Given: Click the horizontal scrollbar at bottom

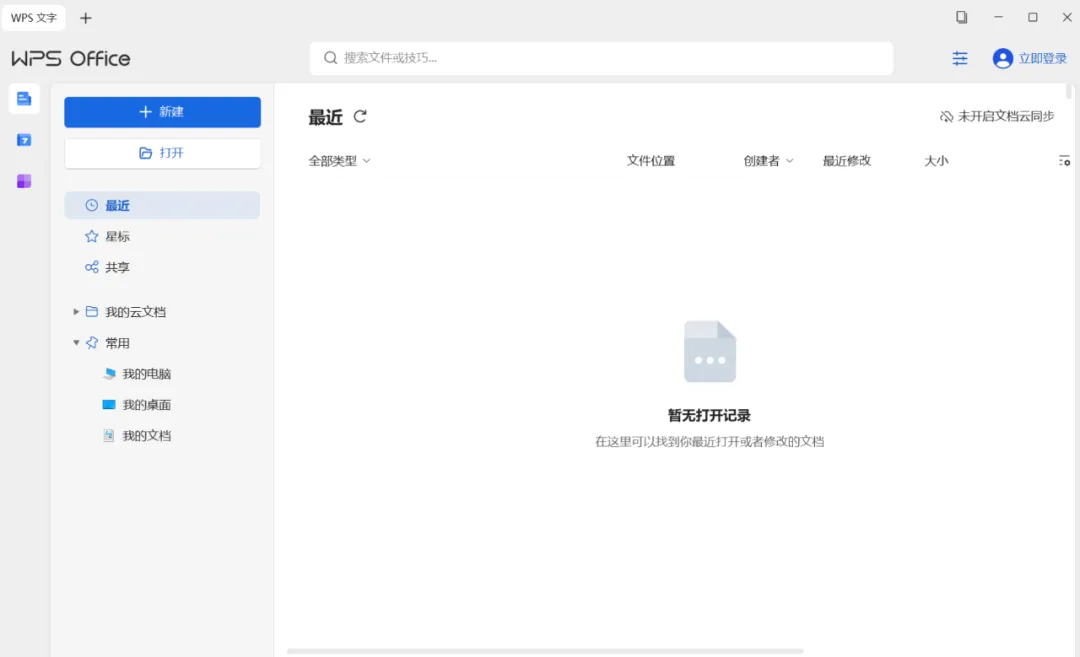Looking at the screenshot, I should [545, 651].
